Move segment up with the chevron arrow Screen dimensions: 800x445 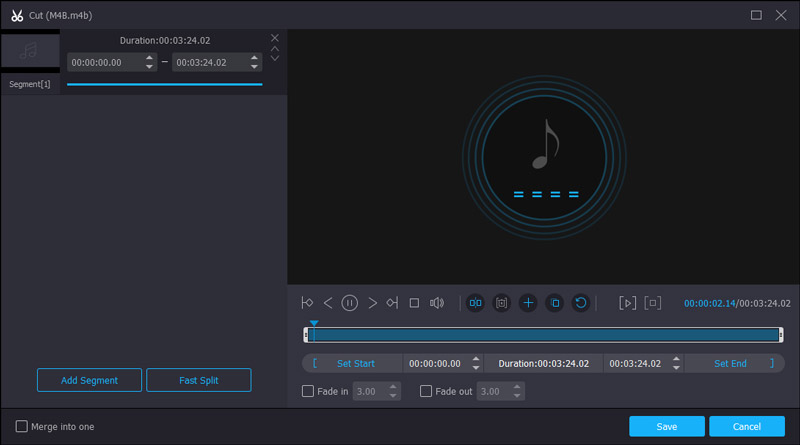(x=275, y=48)
